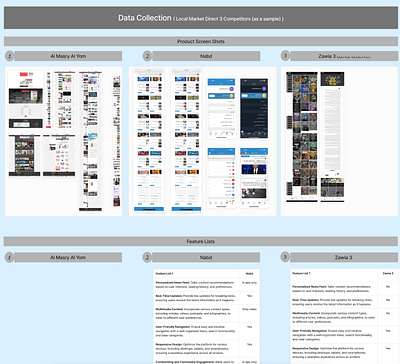Select Zawia 3's 'Yes' for Responsive Design
Viewport: 400px width, 364px height.
(x=388, y=348)
